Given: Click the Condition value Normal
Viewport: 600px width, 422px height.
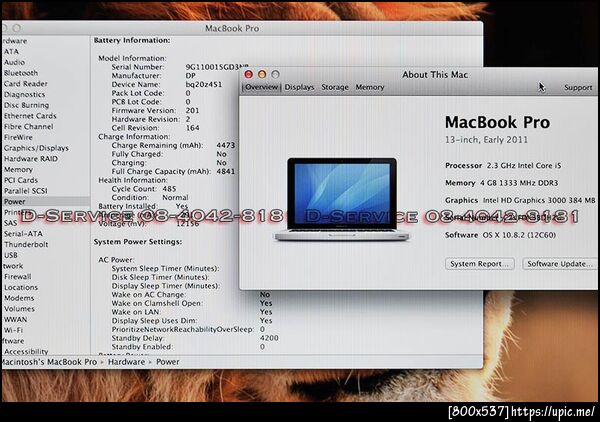Looking at the screenshot, I should [175, 197].
